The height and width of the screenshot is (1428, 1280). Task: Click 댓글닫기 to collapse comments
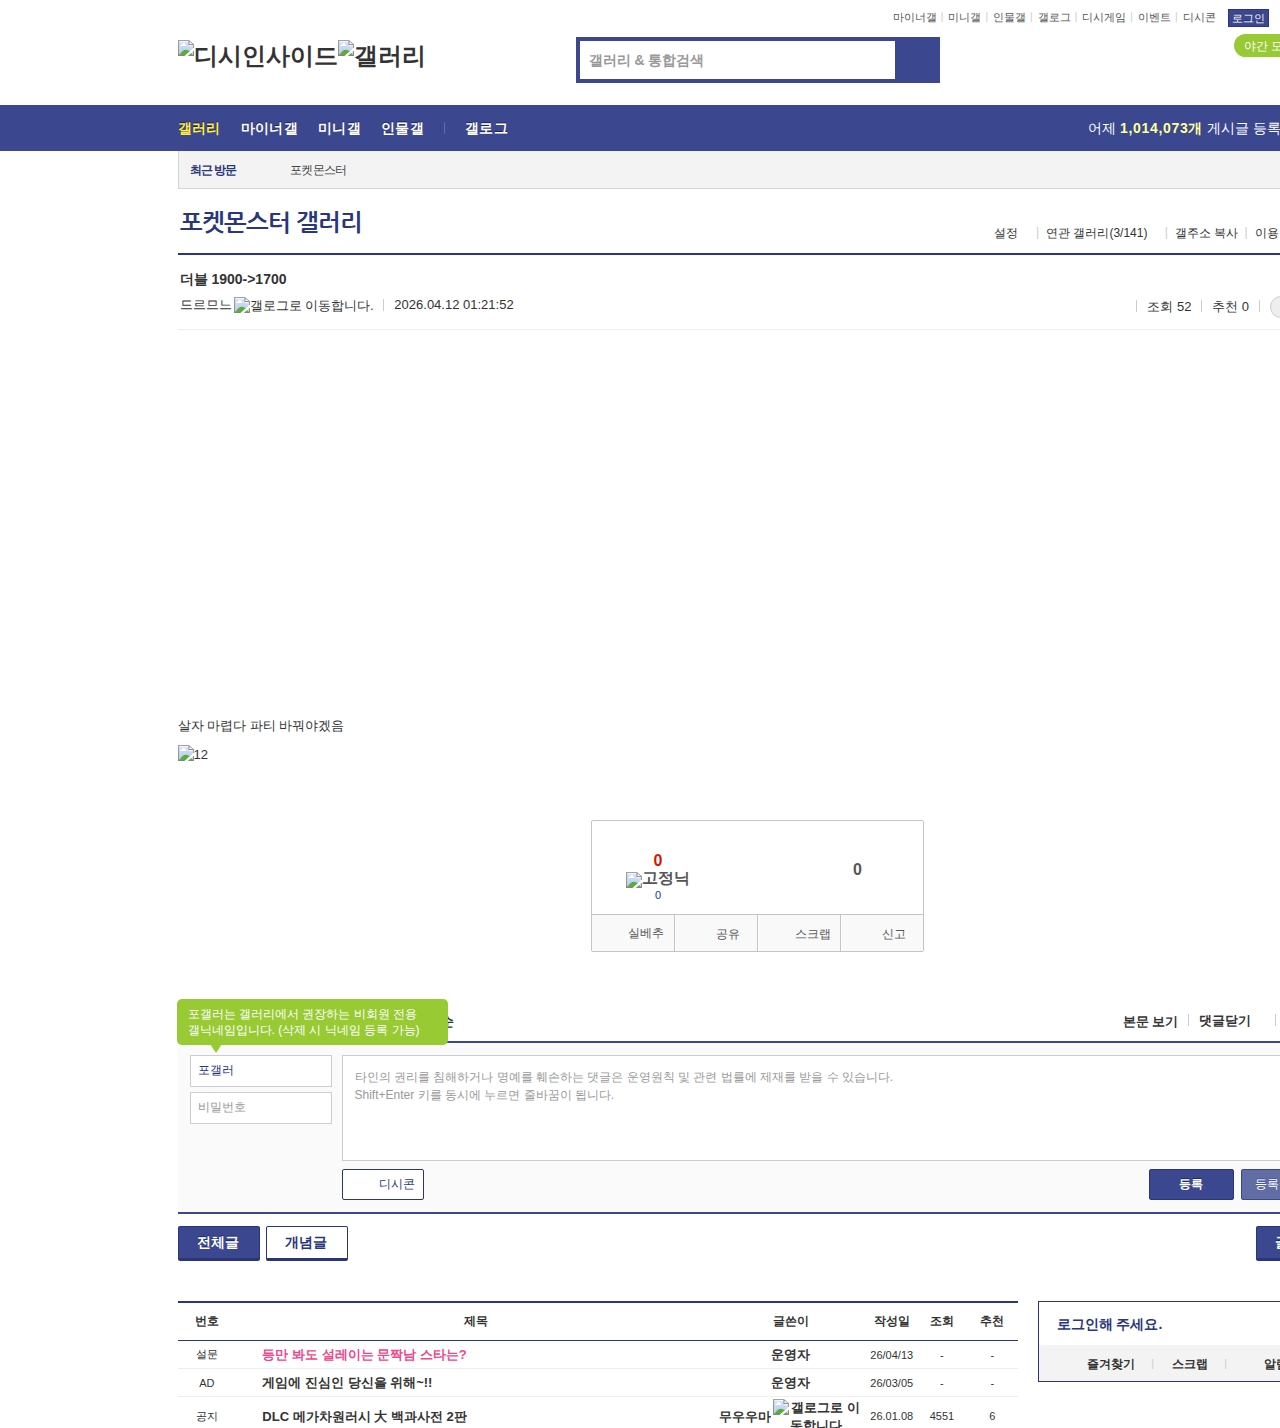[1225, 1021]
